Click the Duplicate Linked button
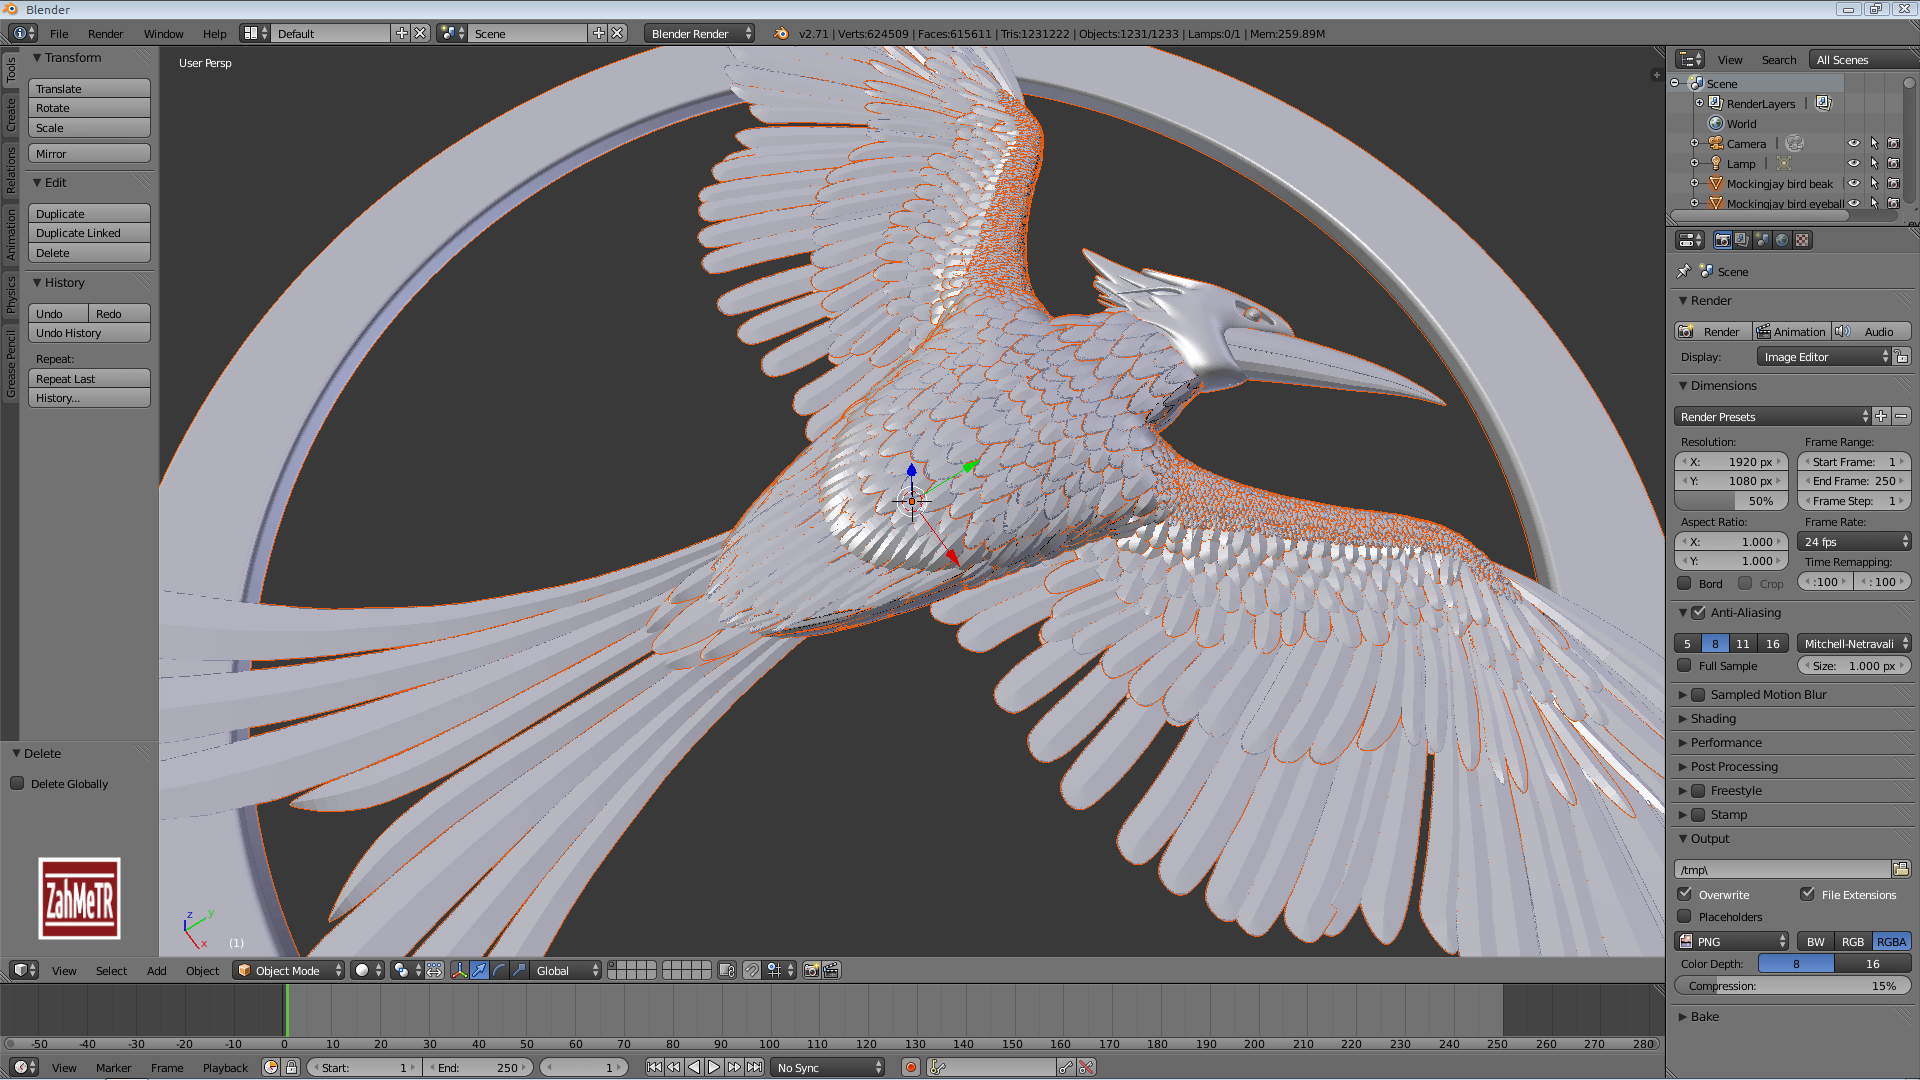The height and width of the screenshot is (1080, 1920). point(89,233)
